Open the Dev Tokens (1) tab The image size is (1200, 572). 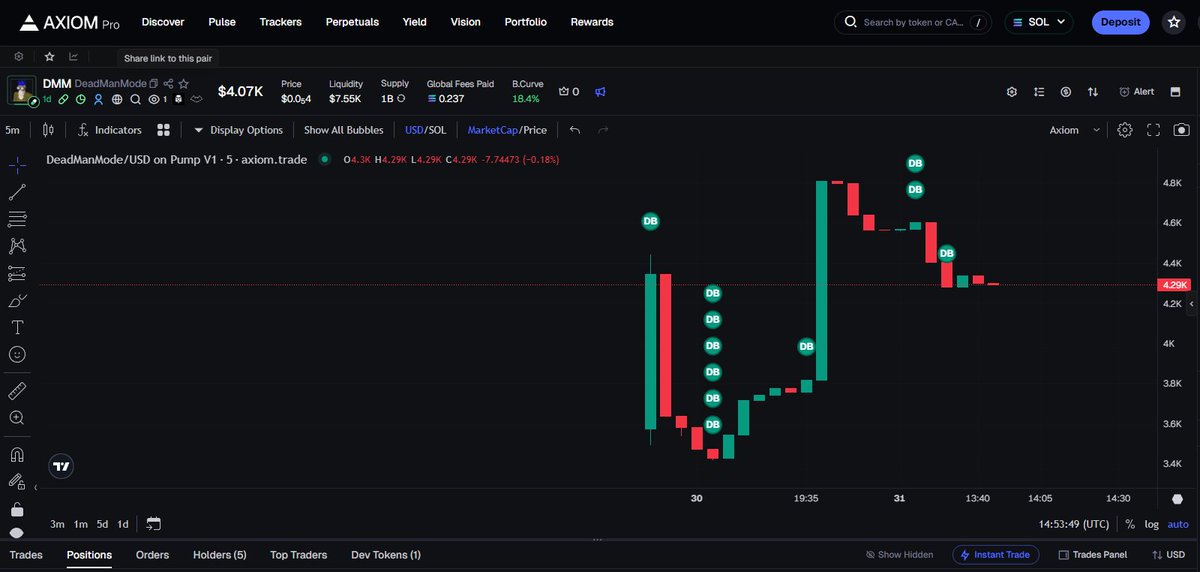pos(386,554)
